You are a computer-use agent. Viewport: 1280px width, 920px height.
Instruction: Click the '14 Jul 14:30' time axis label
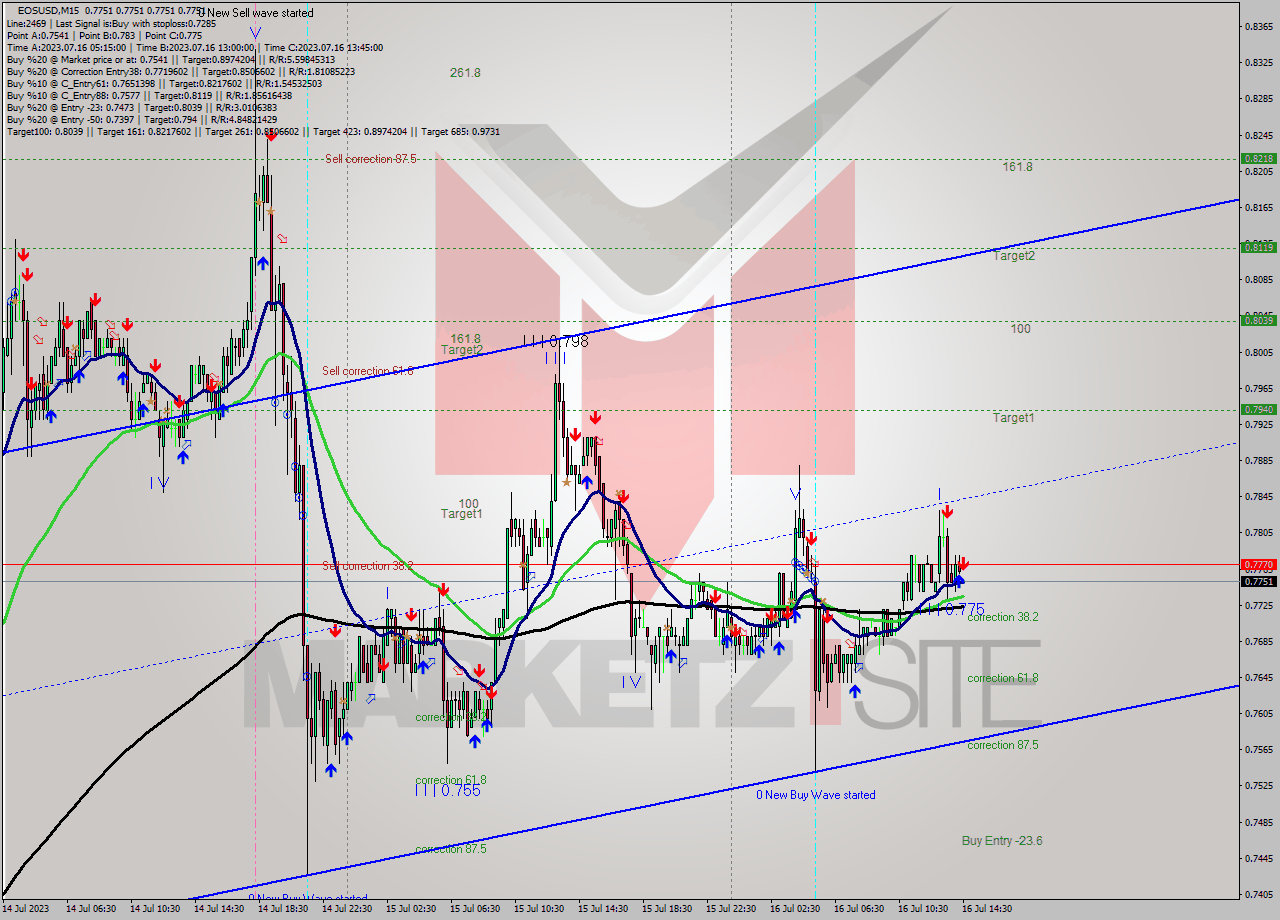218,909
